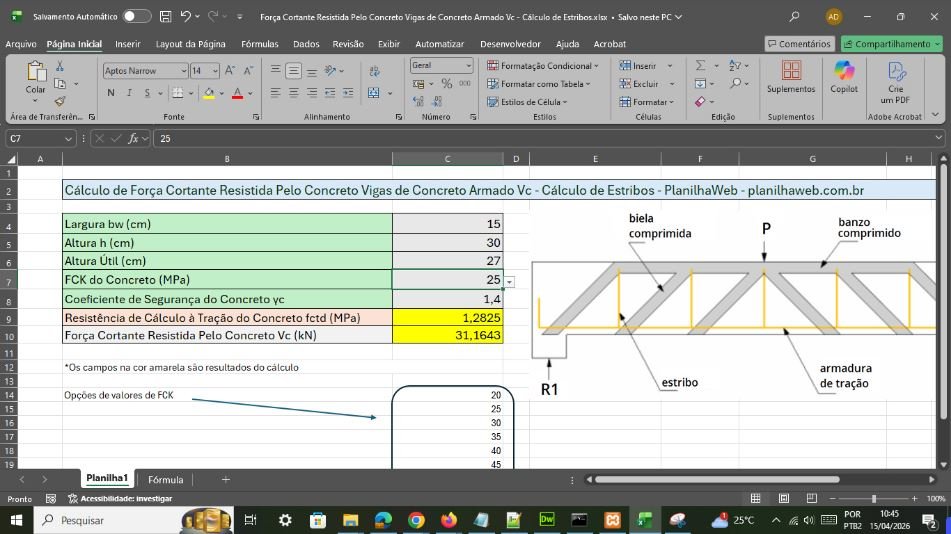The width and height of the screenshot is (951, 534).
Task: Click the Compartilhamento button
Action: click(891, 44)
